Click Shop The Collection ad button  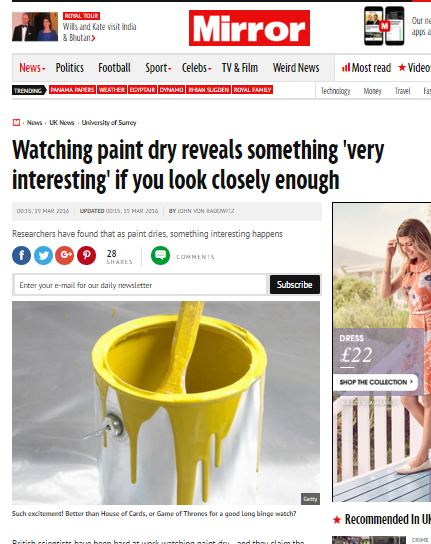click(375, 382)
